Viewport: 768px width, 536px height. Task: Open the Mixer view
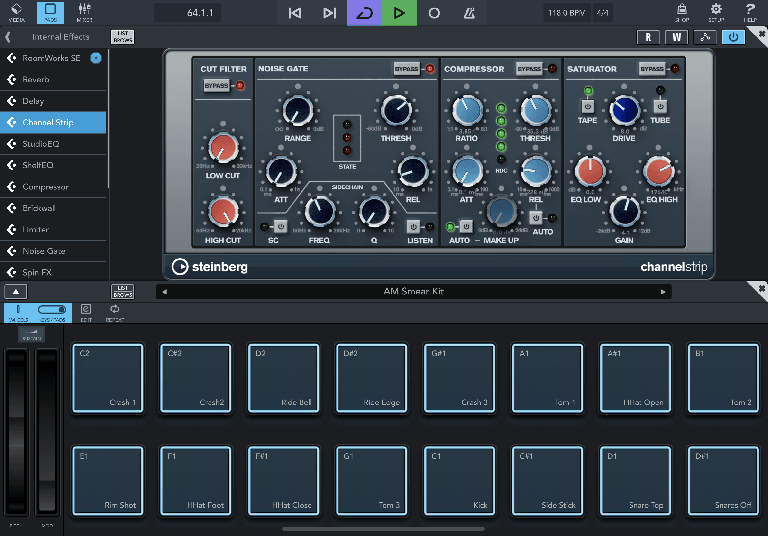(84, 13)
